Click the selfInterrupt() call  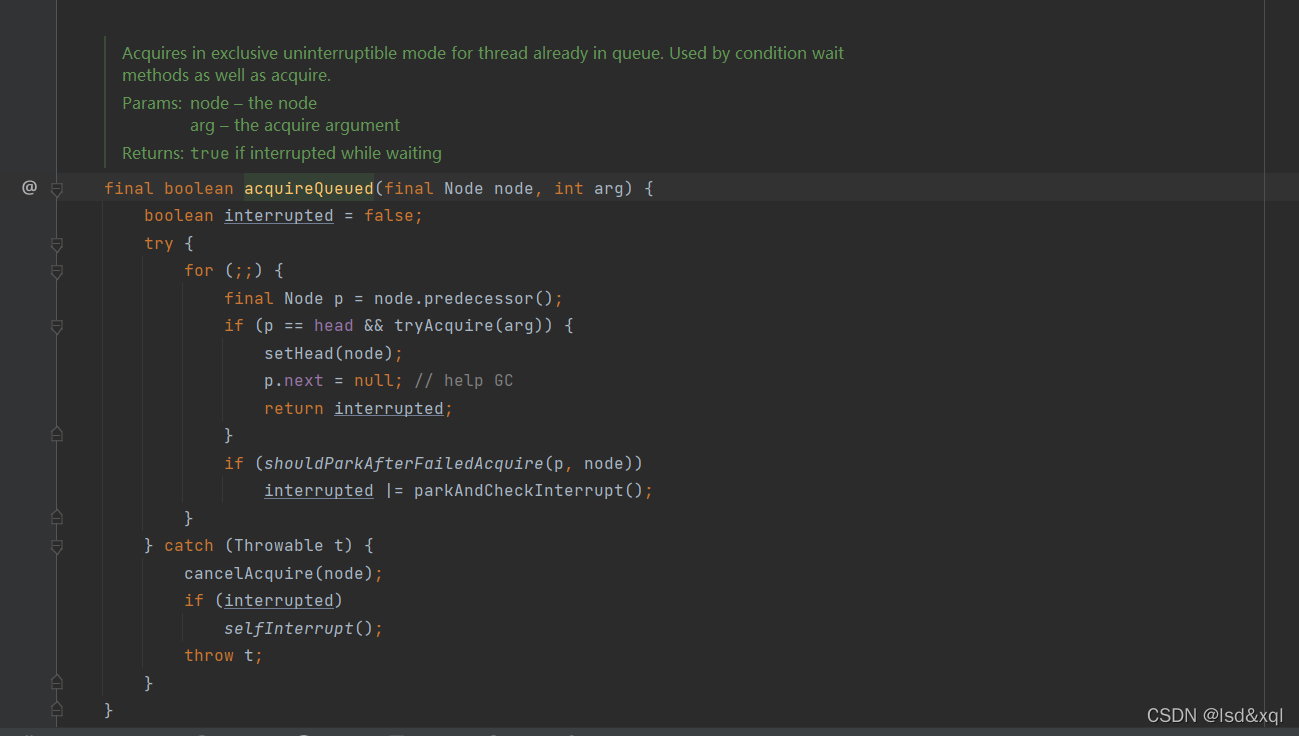point(298,628)
